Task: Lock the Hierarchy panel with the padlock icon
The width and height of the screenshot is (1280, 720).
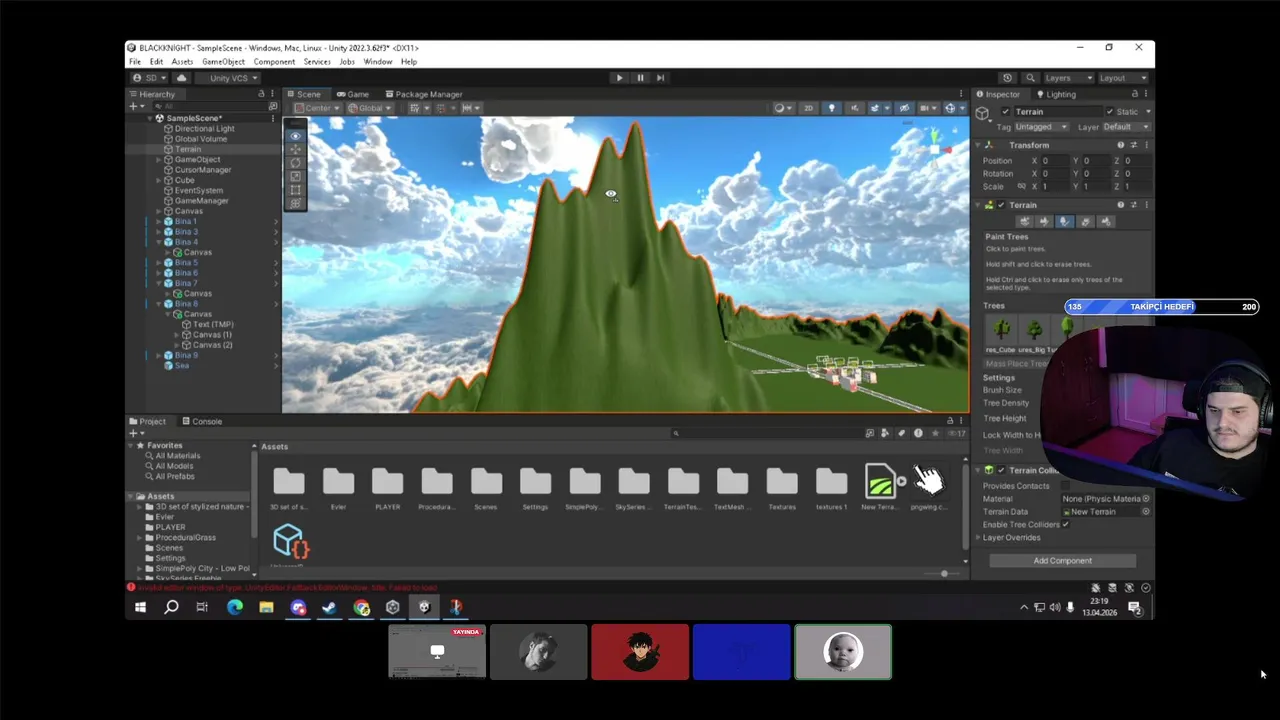Action: tap(261, 94)
